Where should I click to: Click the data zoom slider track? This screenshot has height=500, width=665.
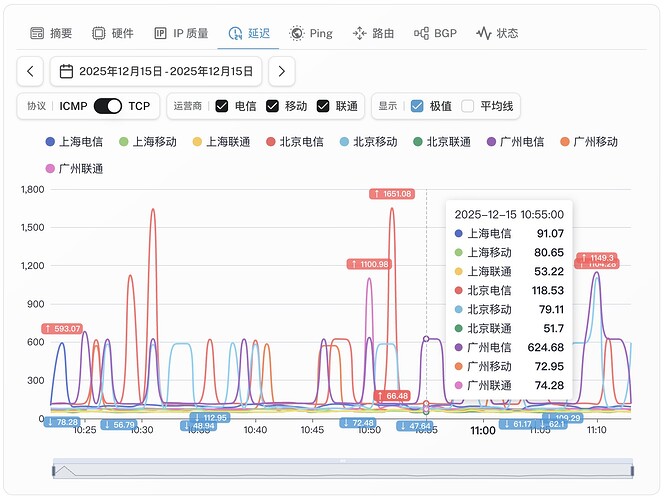(x=343, y=471)
